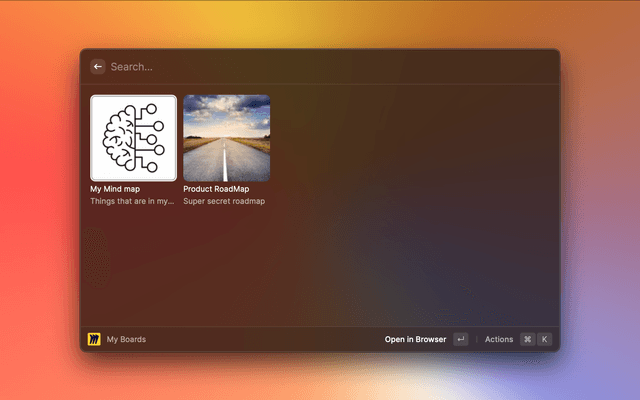This screenshot has width=640, height=400.
Task: Click the Return key icon
Action: tap(460, 339)
